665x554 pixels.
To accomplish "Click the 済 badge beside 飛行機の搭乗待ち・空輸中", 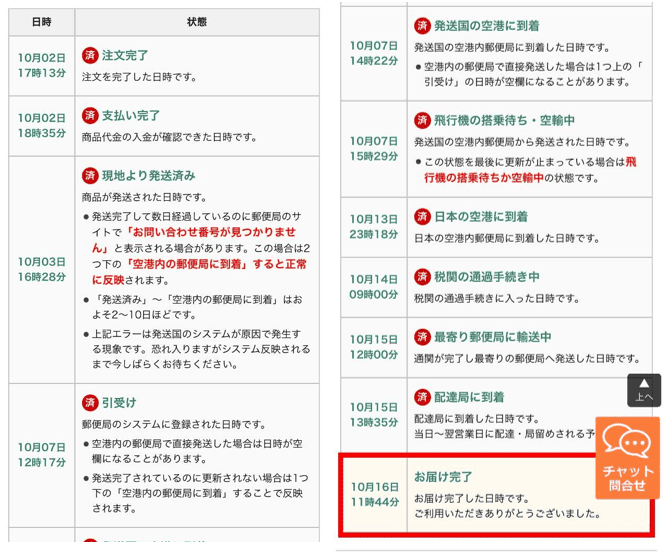I will 422,120.
